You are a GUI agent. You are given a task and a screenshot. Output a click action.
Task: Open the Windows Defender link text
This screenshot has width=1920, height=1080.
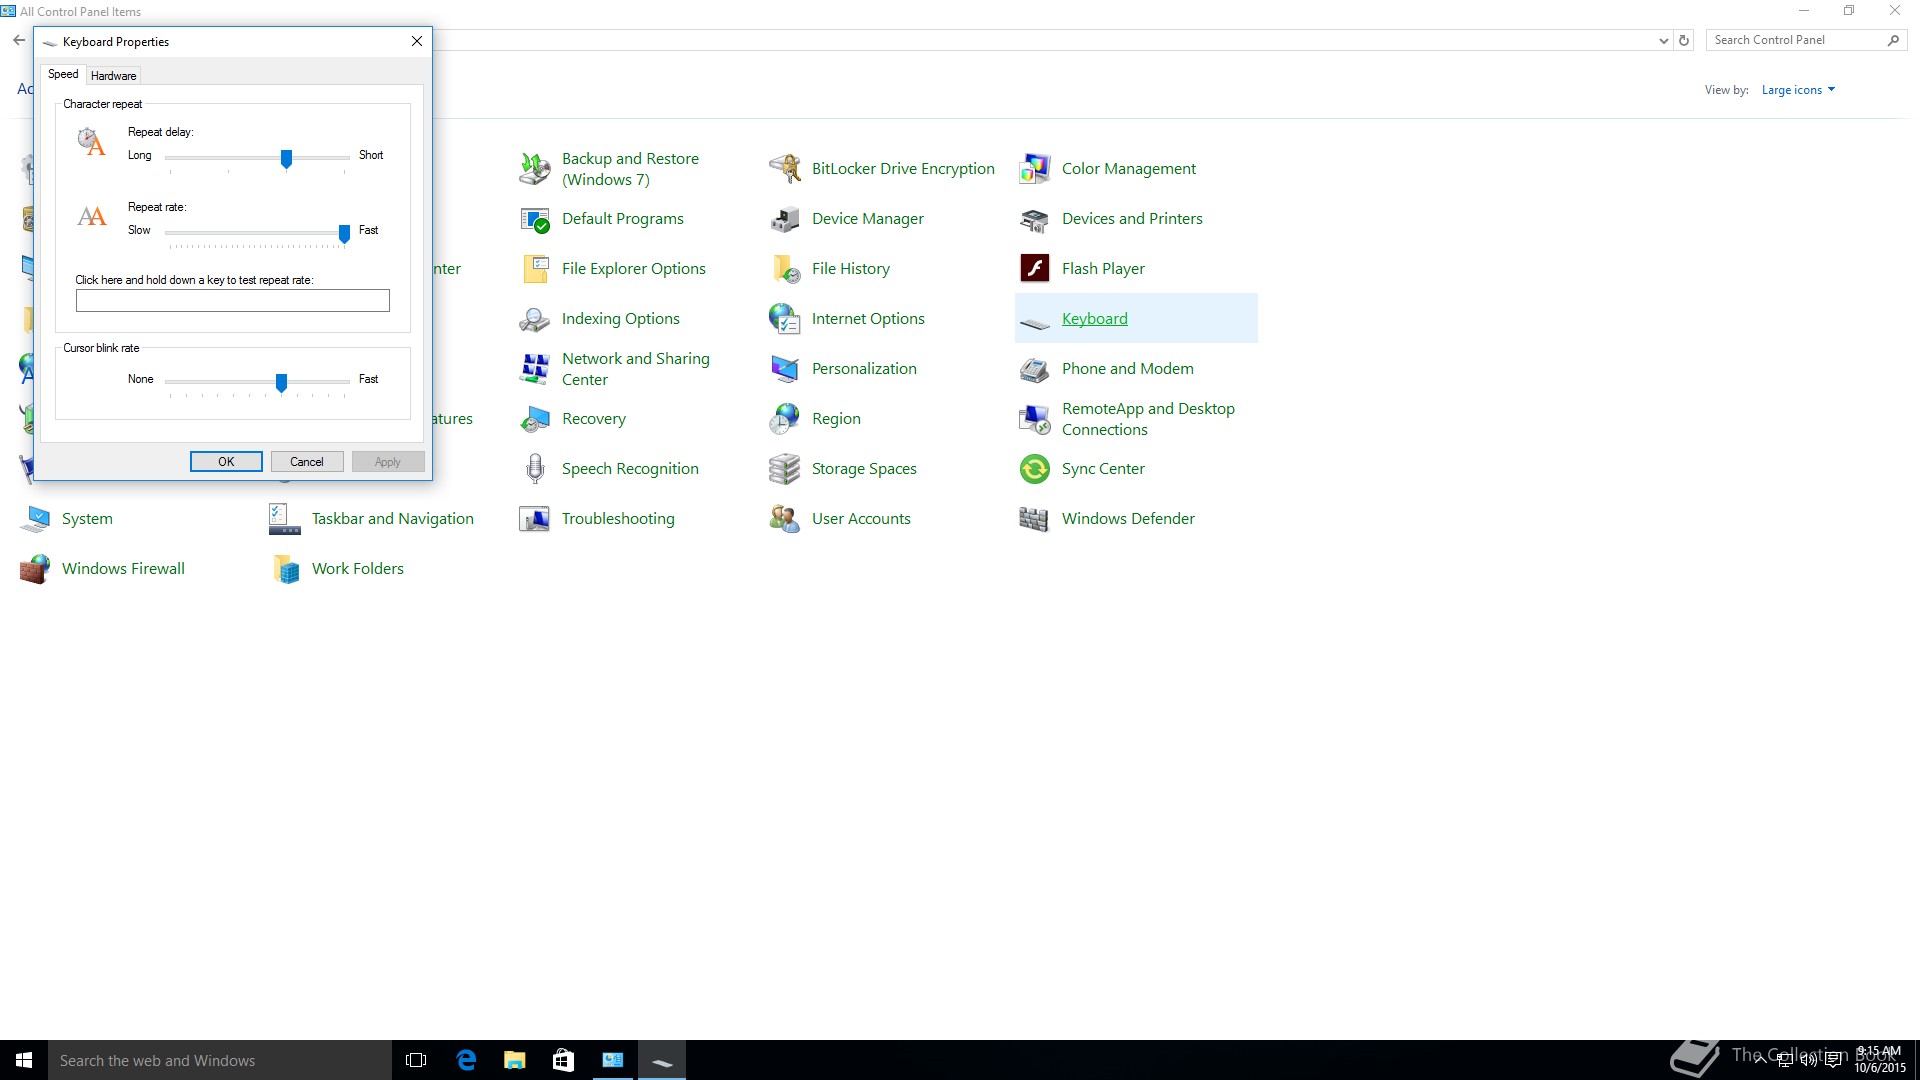click(x=1128, y=519)
